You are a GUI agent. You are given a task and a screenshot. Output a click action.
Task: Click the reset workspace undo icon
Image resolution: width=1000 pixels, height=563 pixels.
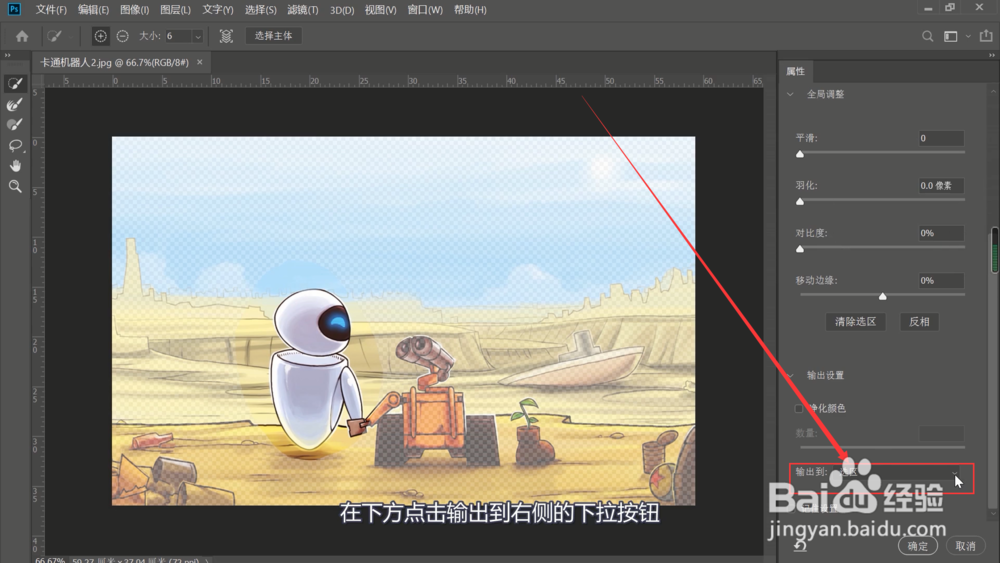point(800,546)
